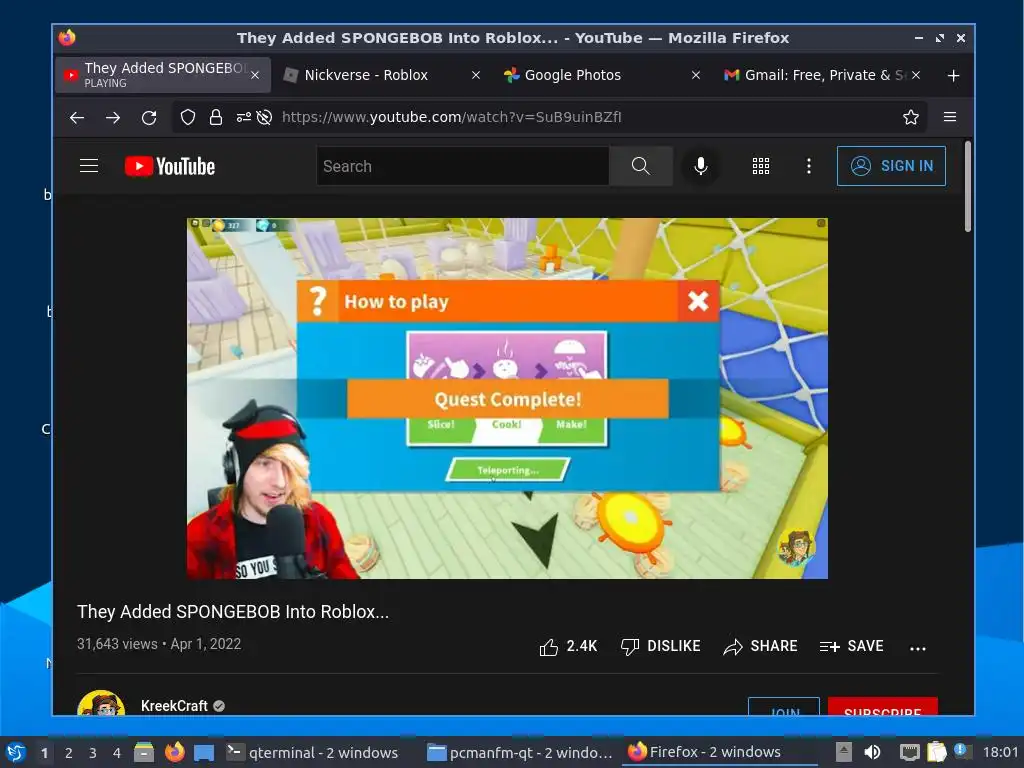This screenshot has width=1024, height=768.
Task: Click SHARE under the video
Action: [760, 647]
